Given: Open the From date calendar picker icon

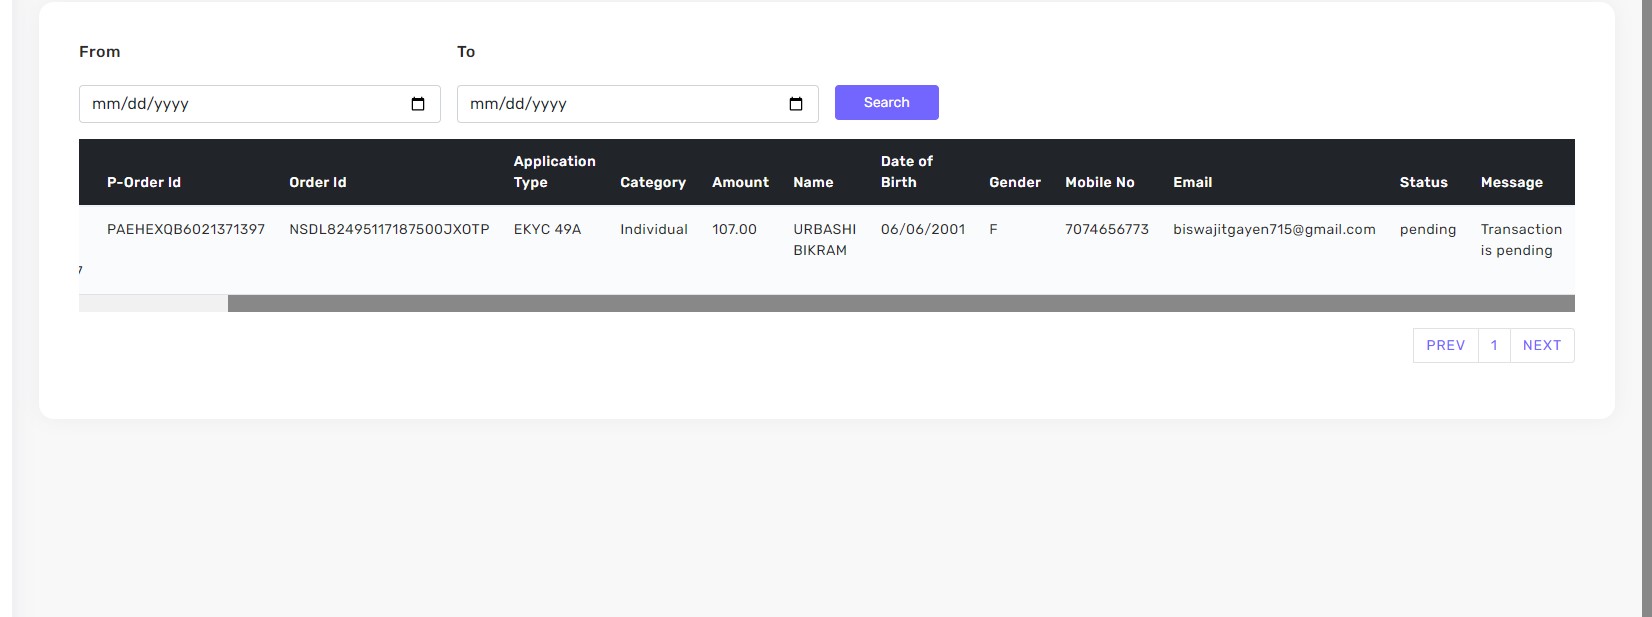Looking at the screenshot, I should point(418,104).
